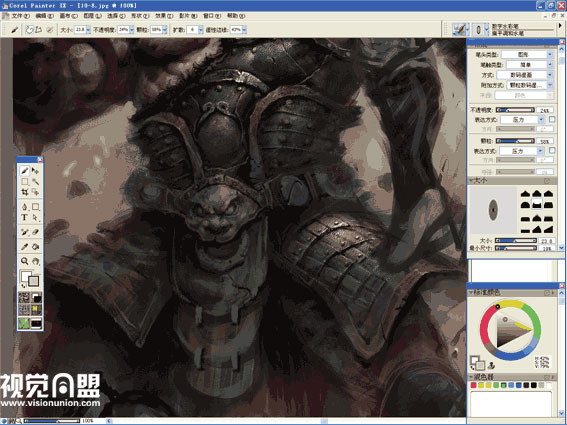Open the 不透明度 opacity dropdown in property bar
This screenshot has width=567, height=425.
[132, 30]
